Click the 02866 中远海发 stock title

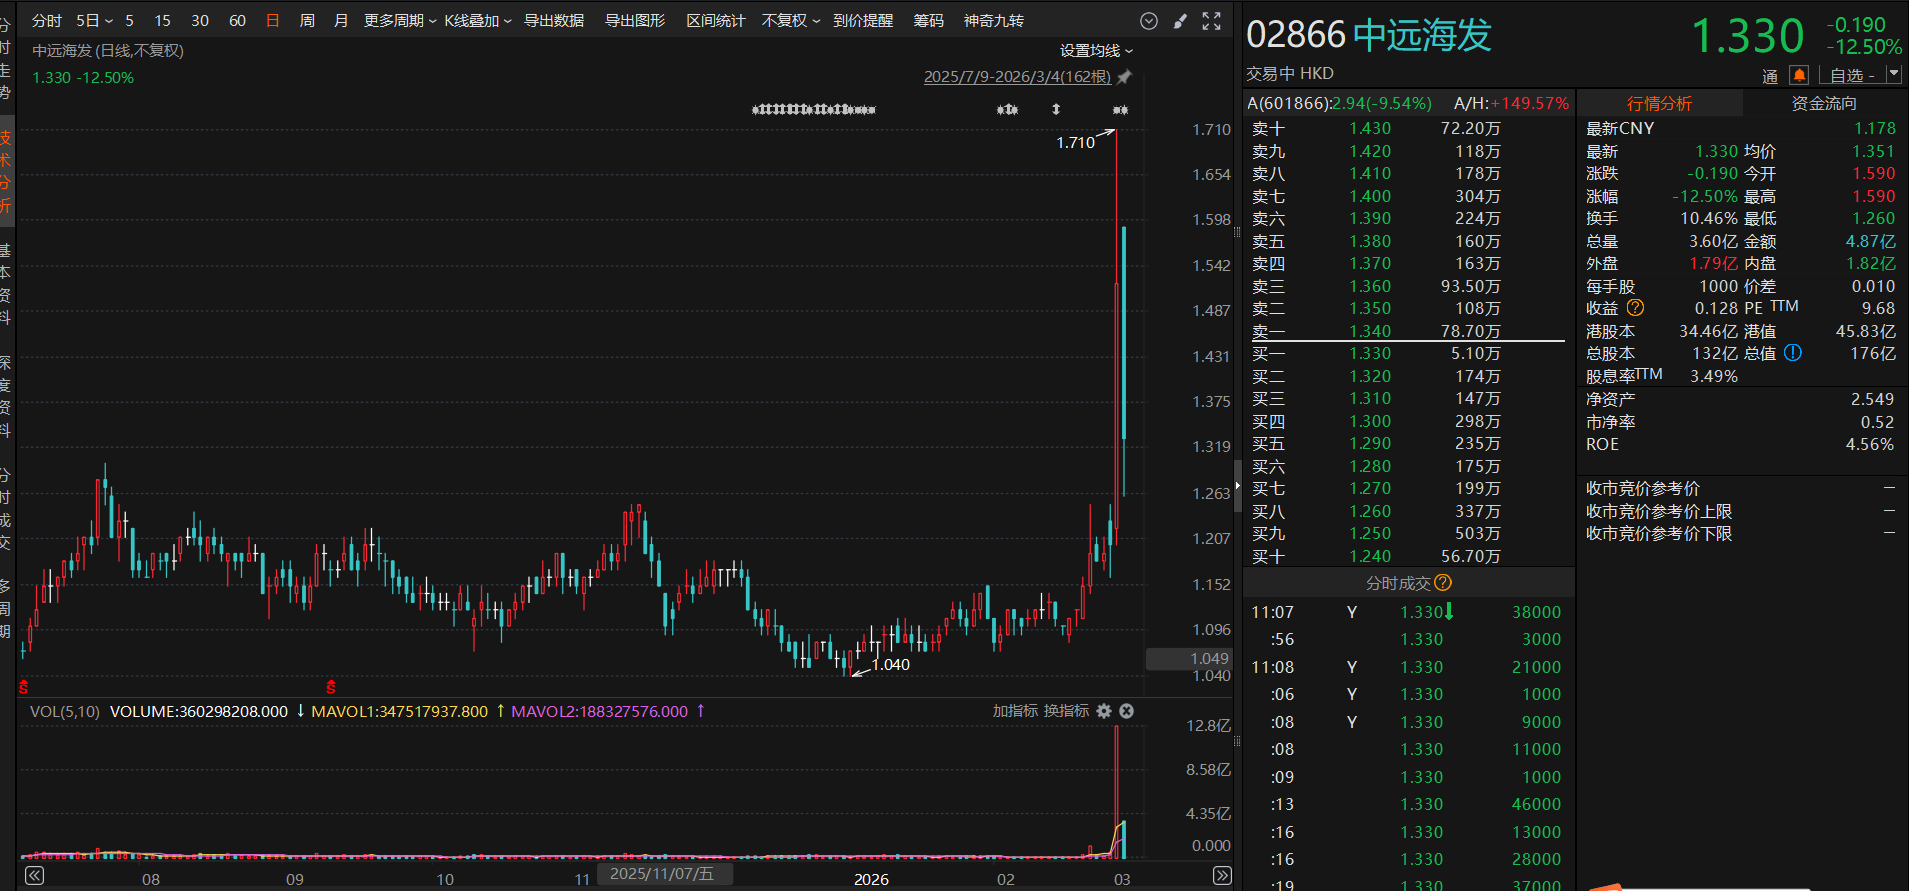1369,36
